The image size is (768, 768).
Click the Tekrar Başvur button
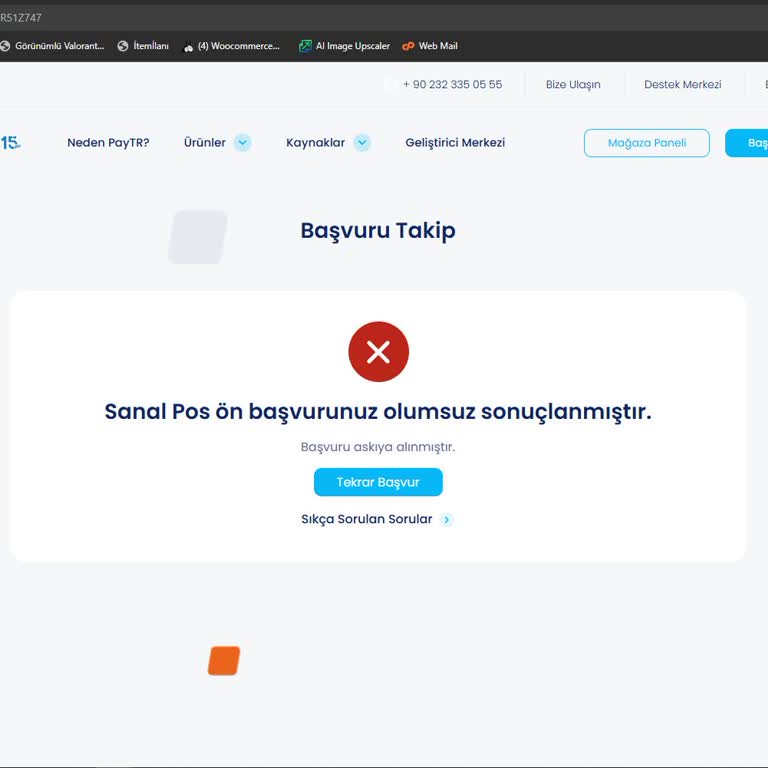(378, 482)
